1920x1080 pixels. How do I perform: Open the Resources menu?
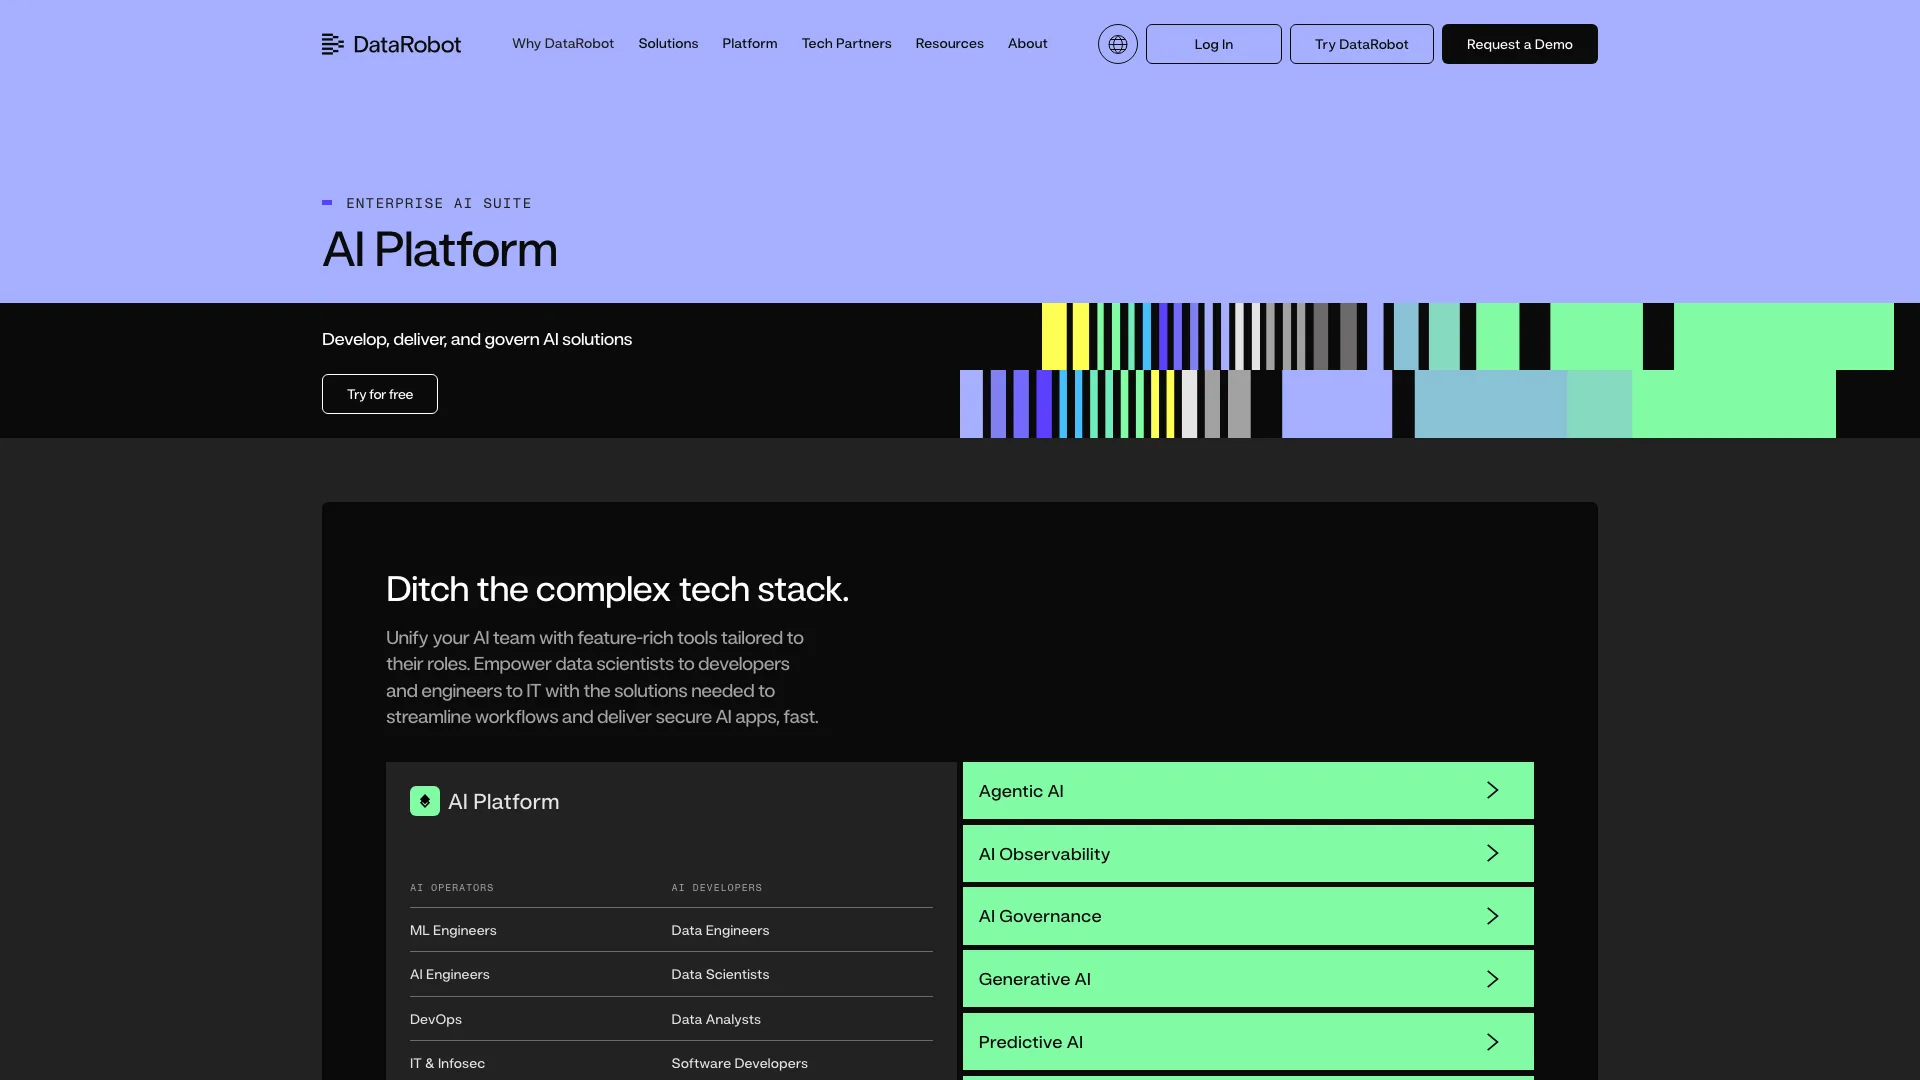949,44
